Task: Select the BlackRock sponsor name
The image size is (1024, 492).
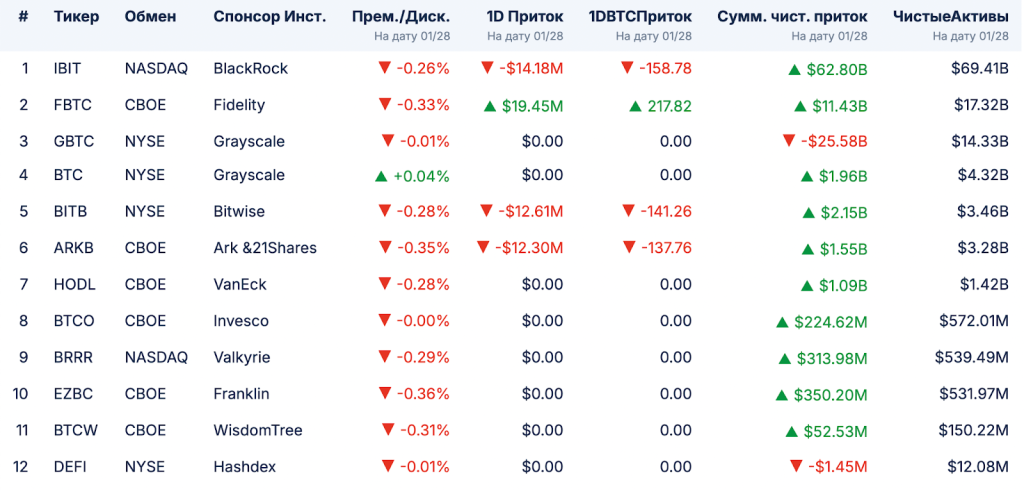Action: point(250,69)
